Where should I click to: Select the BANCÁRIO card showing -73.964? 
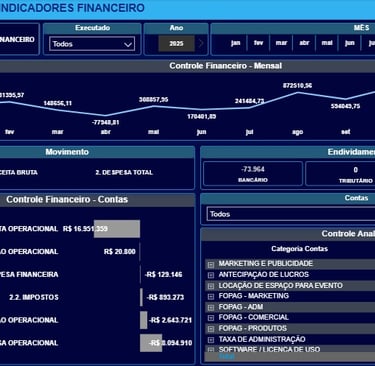(x=253, y=174)
